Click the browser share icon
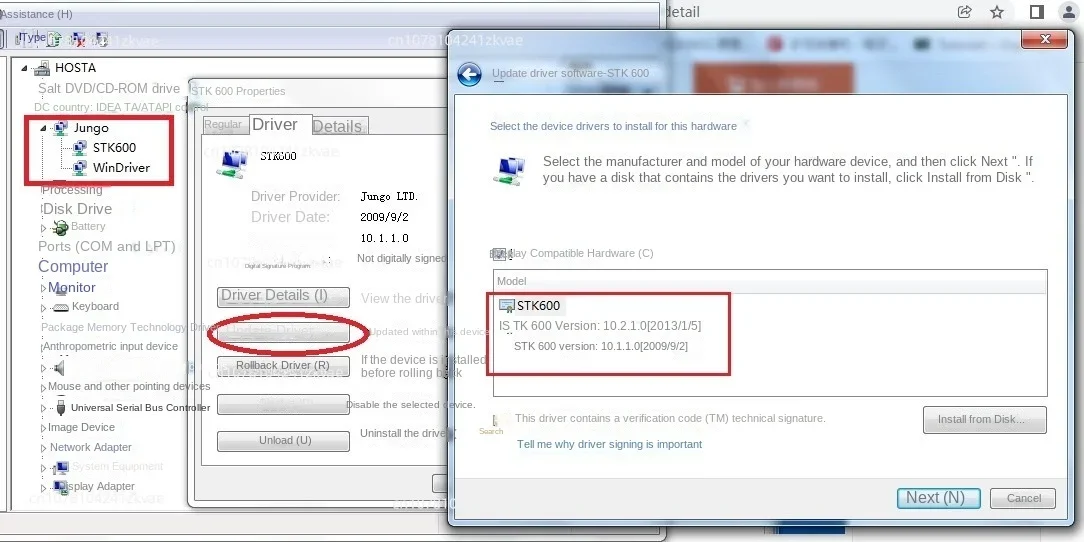1084x542 pixels. (x=964, y=12)
